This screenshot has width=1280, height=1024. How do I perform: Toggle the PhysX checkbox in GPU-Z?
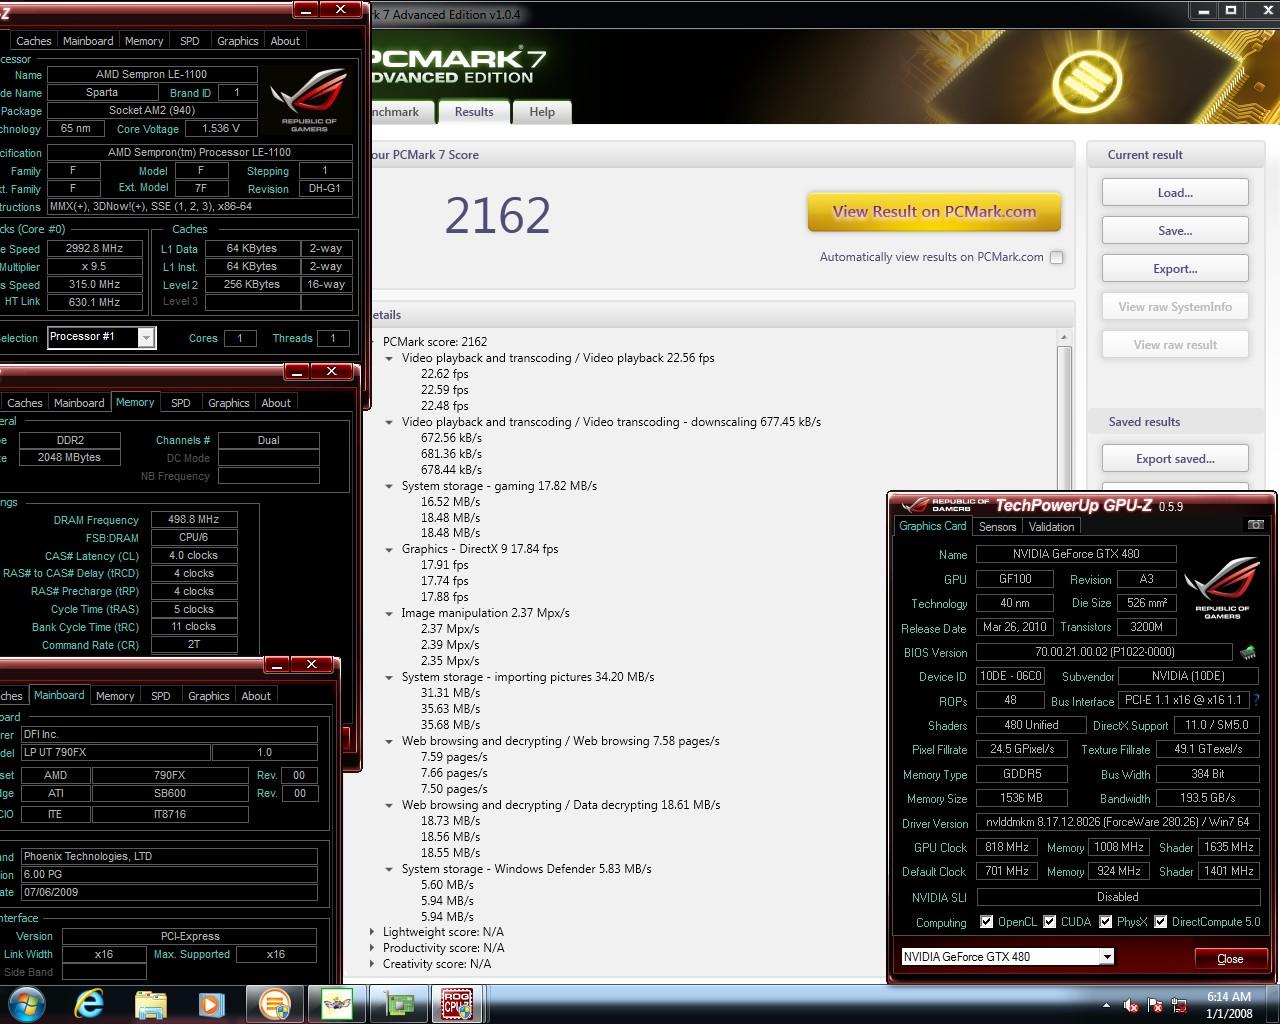pyautogui.click(x=1106, y=922)
